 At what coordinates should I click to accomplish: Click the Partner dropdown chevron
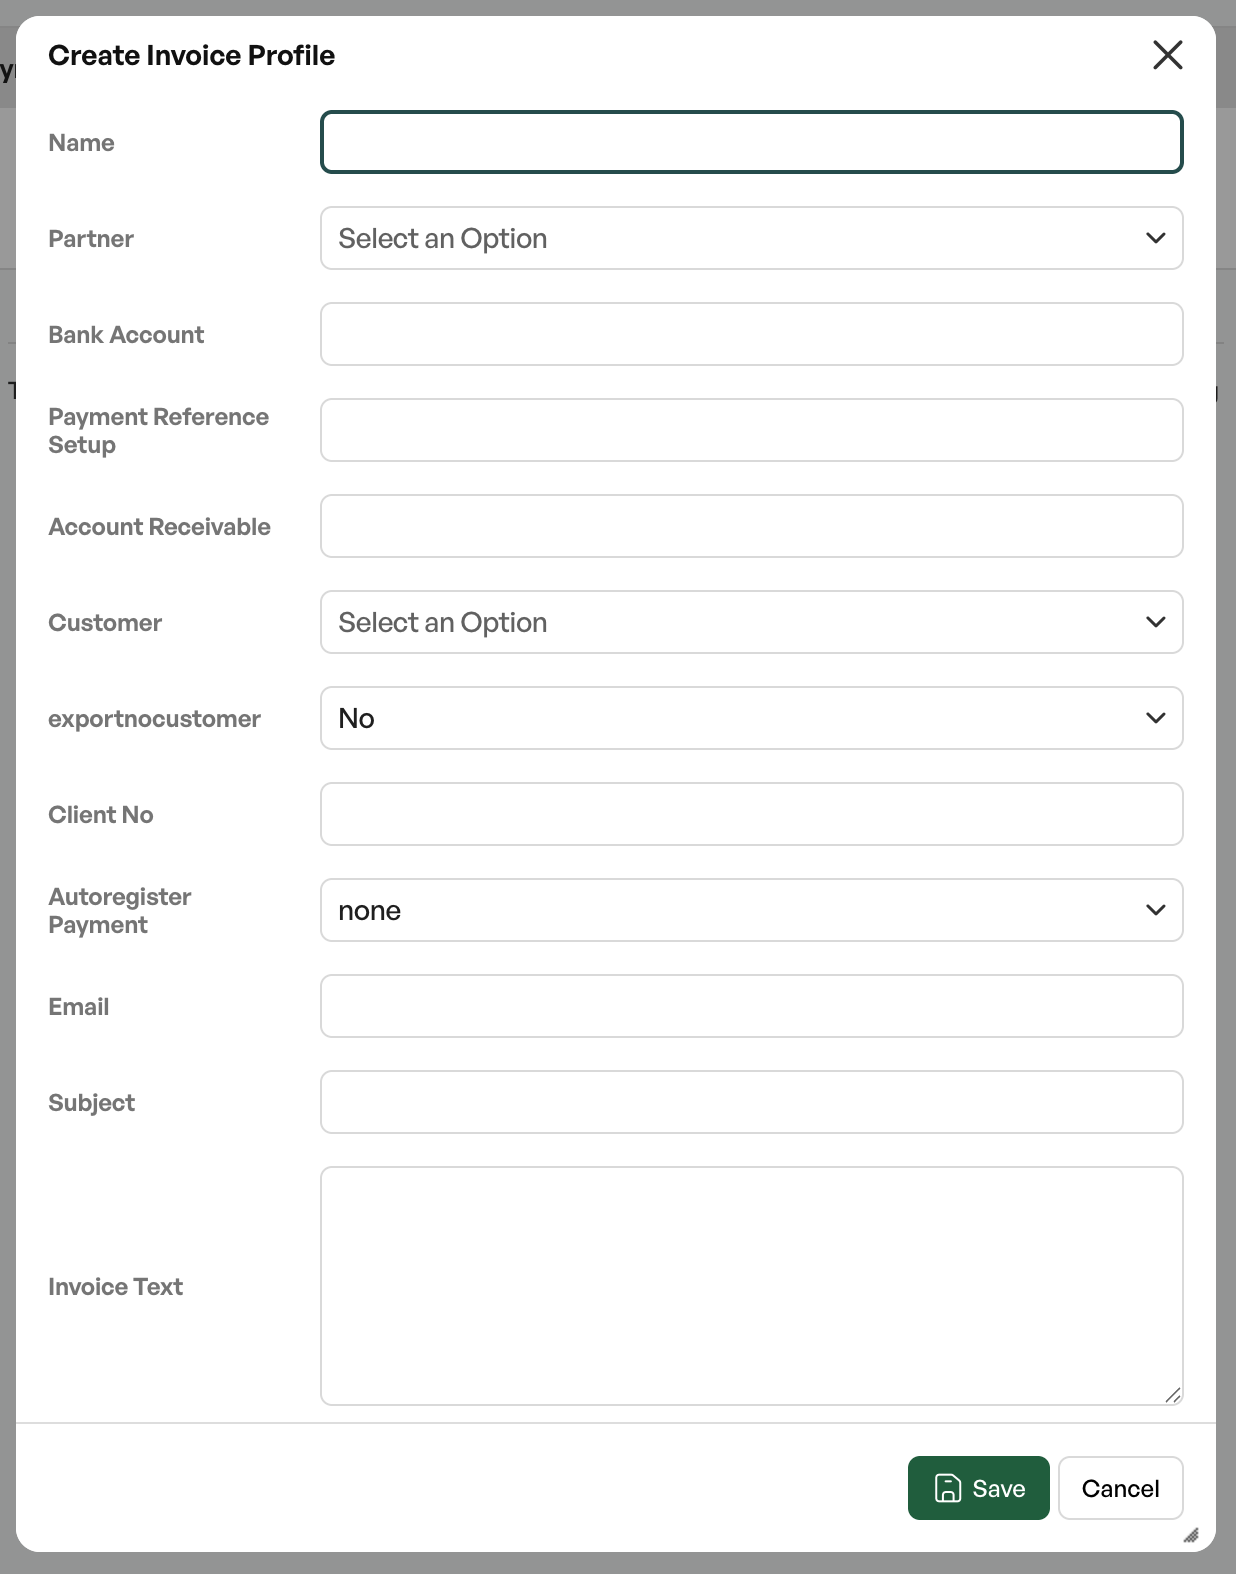pos(1155,238)
